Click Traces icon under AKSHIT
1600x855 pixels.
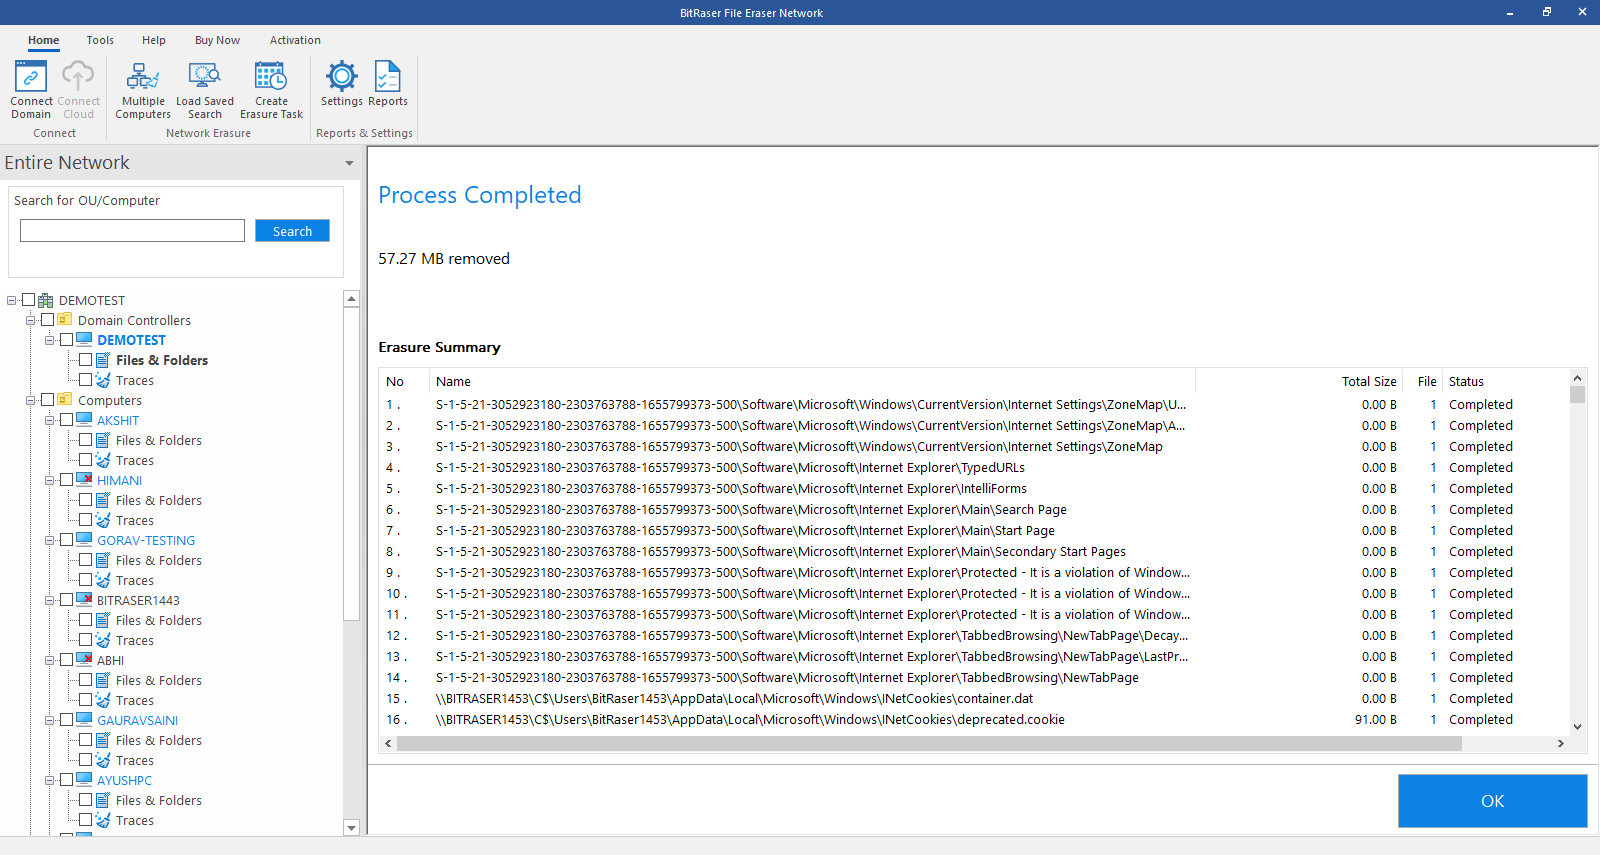pyautogui.click(x=103, y=460)
